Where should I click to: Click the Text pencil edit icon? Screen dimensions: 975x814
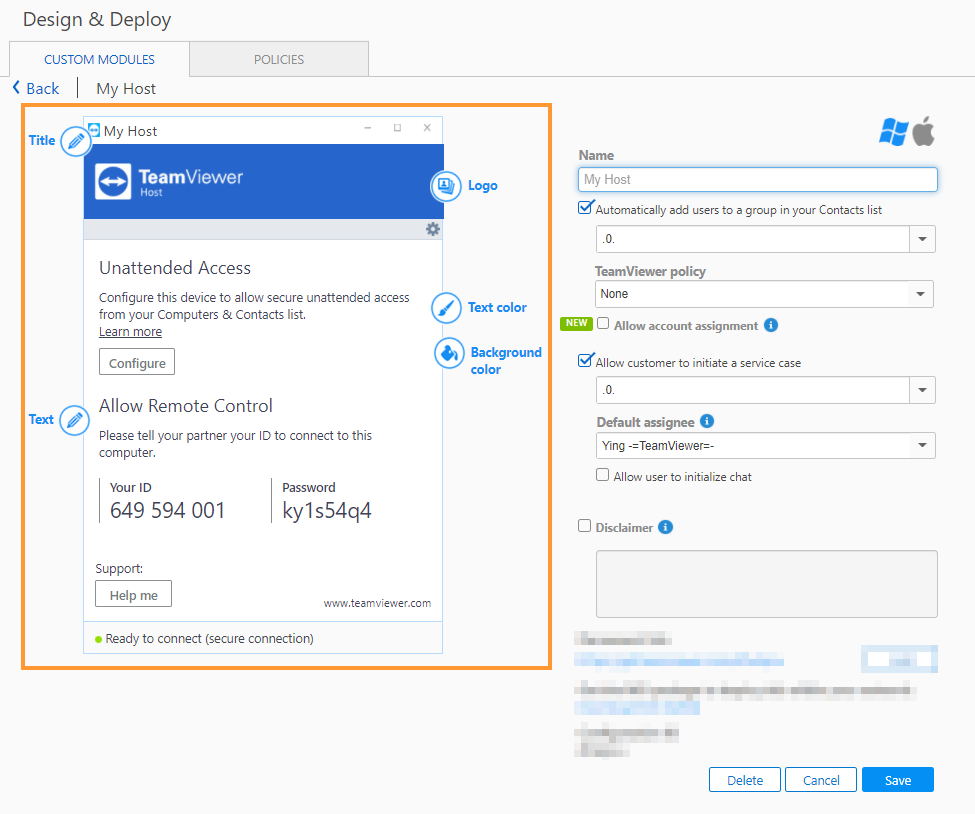(74, 420)
